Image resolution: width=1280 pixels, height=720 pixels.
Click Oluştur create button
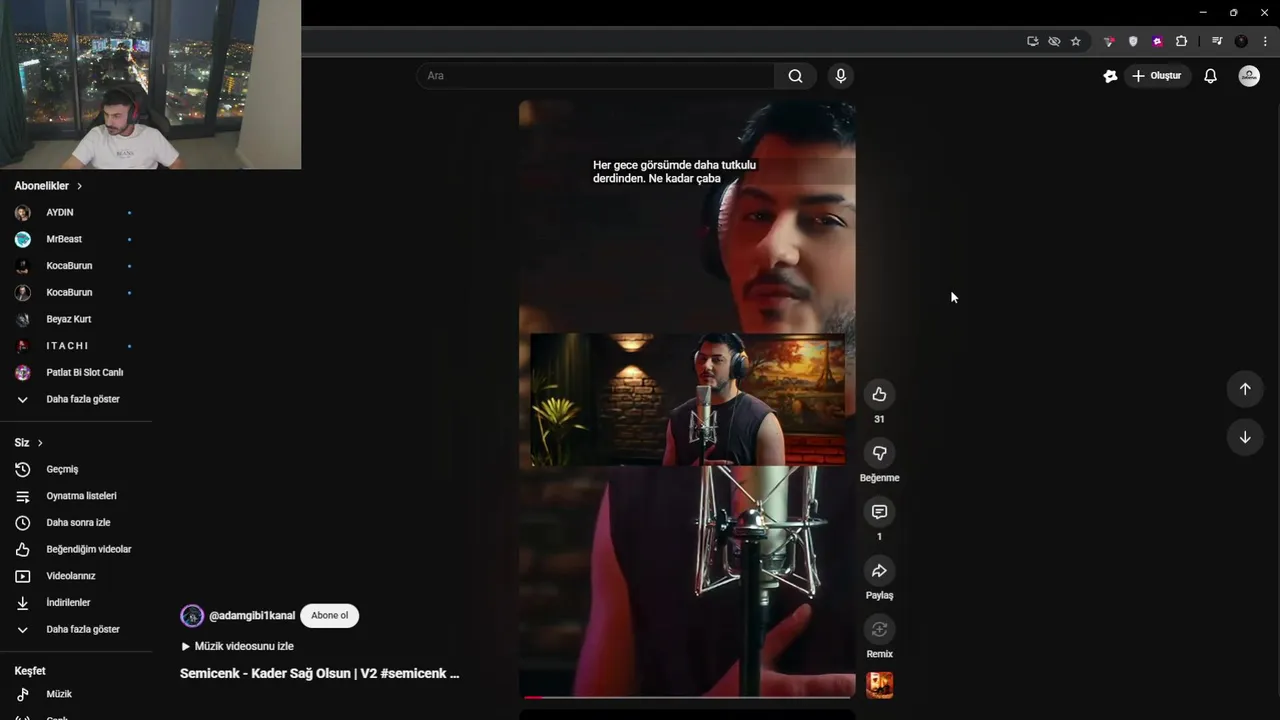click(x=1156, y=76)
